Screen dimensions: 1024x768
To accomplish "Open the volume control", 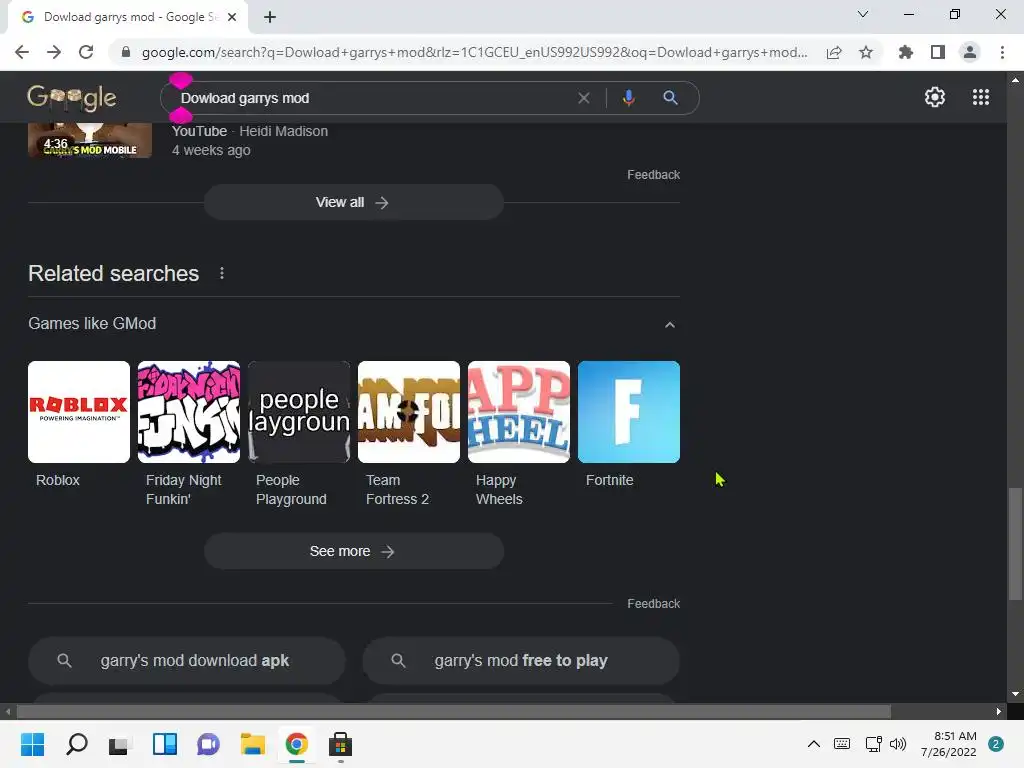I will tap(898, 744).
